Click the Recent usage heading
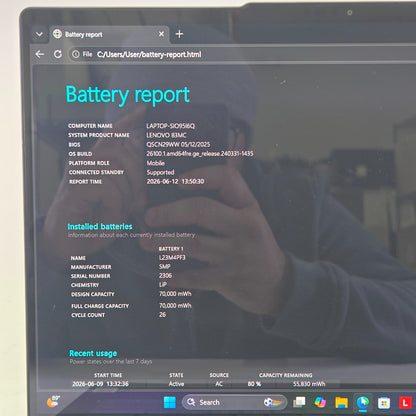The image size is (416, 416). (93, 353)
